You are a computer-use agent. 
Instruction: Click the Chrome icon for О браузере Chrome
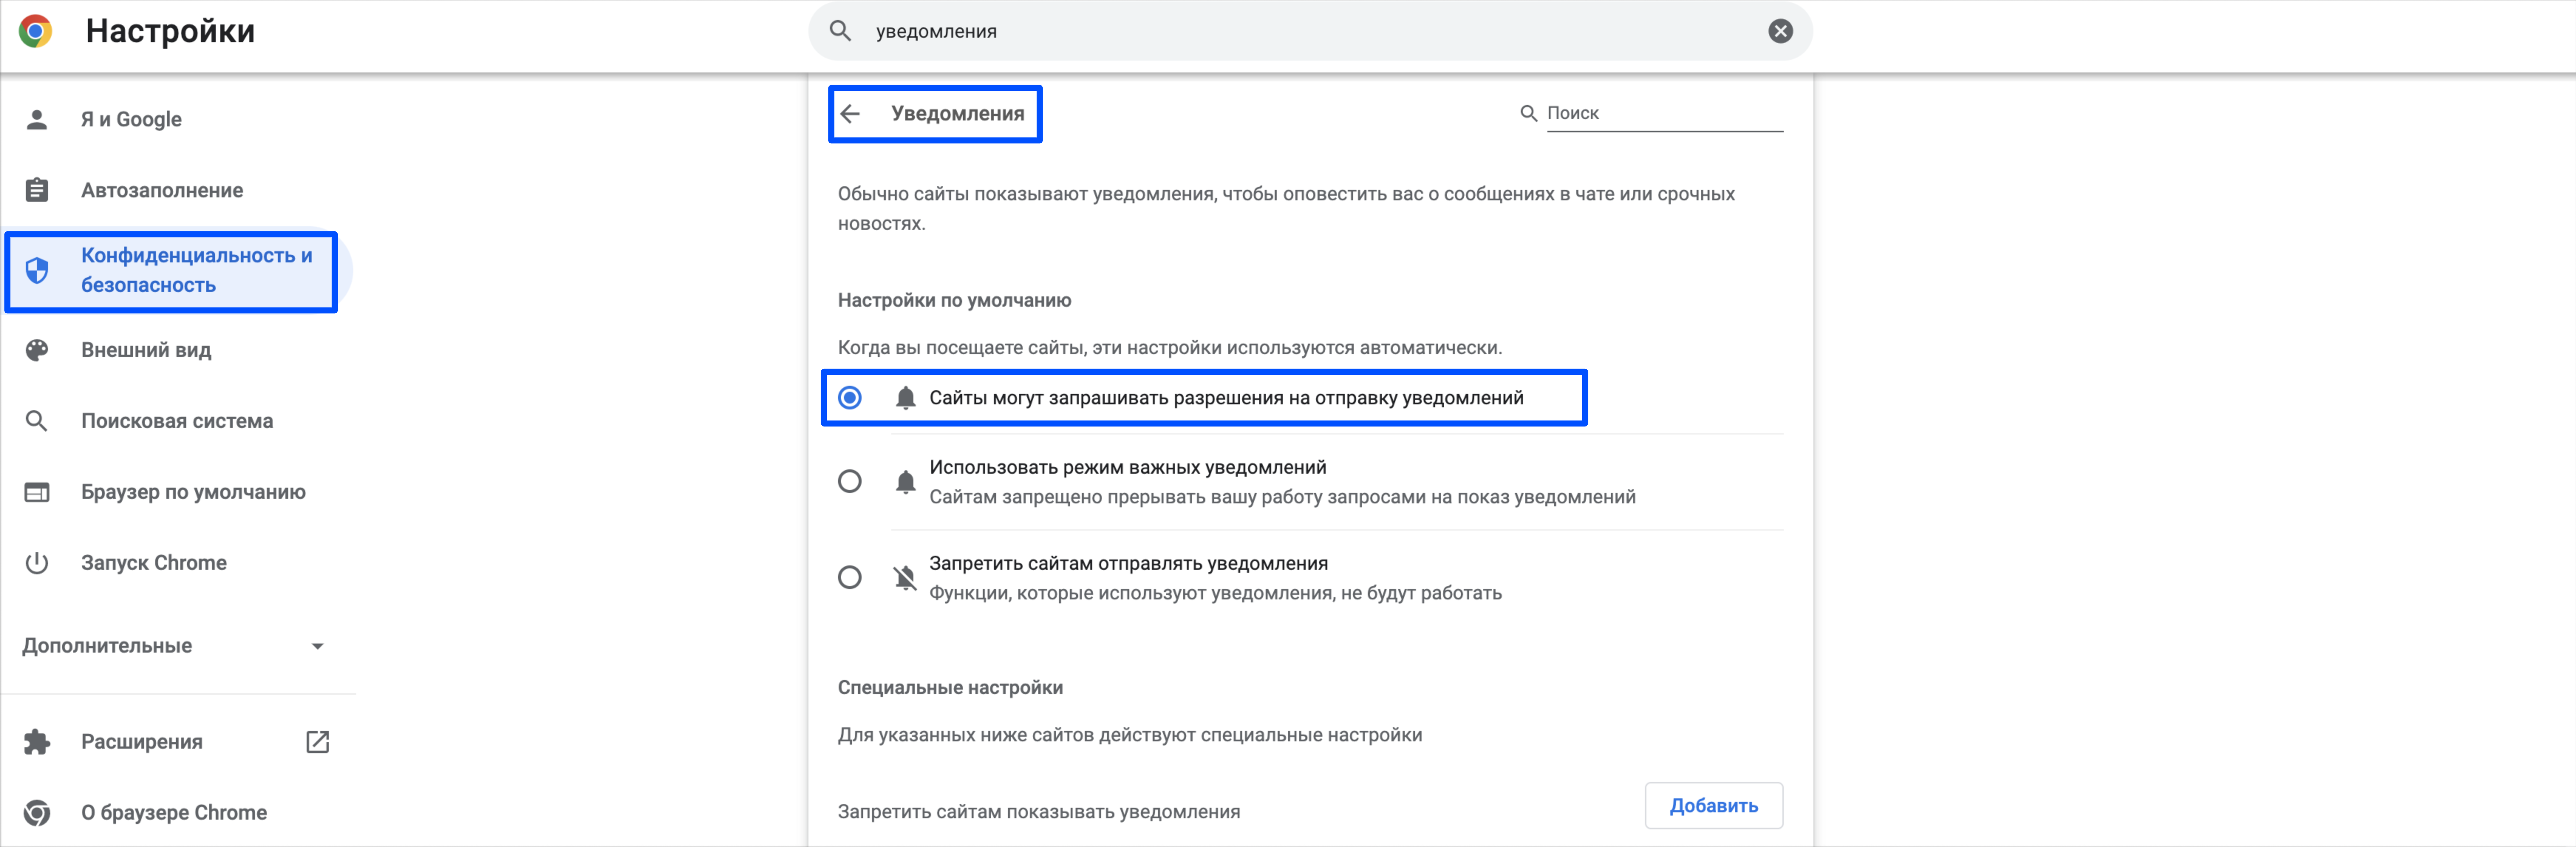pos(37,813)
